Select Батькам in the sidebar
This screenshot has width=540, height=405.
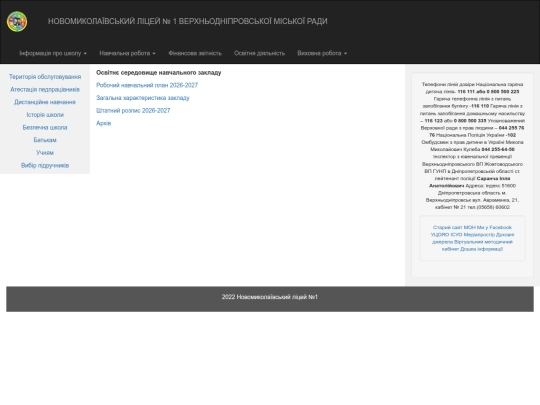pos(45,140)
